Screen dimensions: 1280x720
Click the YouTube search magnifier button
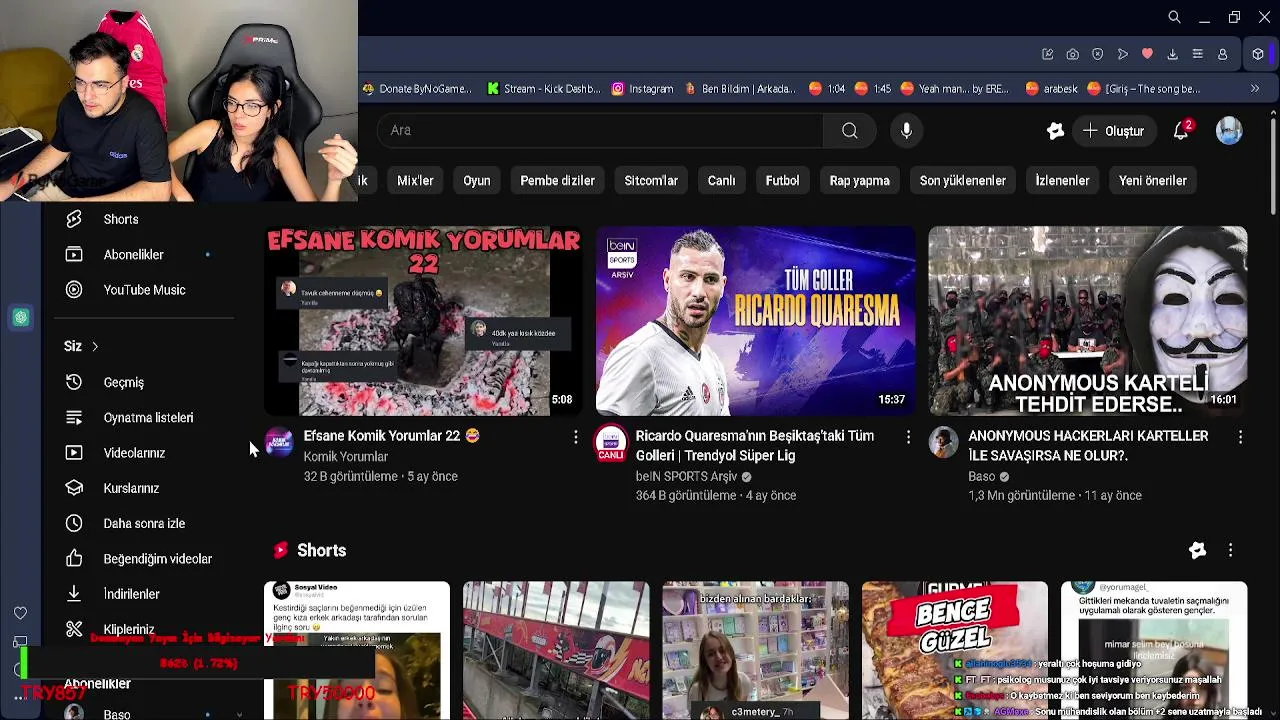coord(849,130)
